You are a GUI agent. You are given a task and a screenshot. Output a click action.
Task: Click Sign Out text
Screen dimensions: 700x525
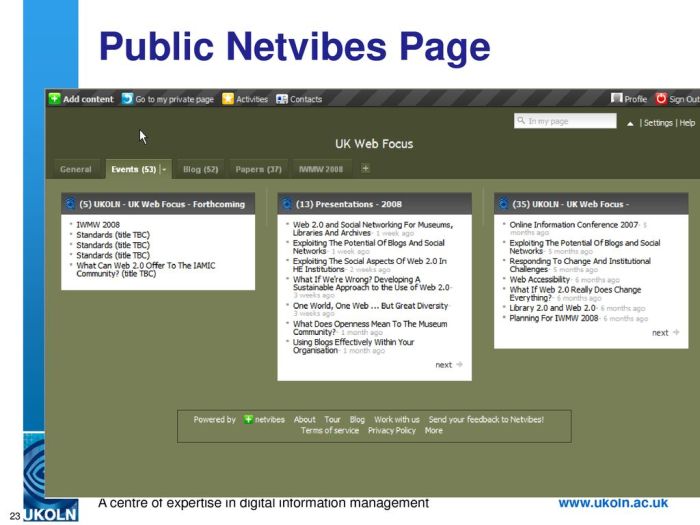coord(684,99)
